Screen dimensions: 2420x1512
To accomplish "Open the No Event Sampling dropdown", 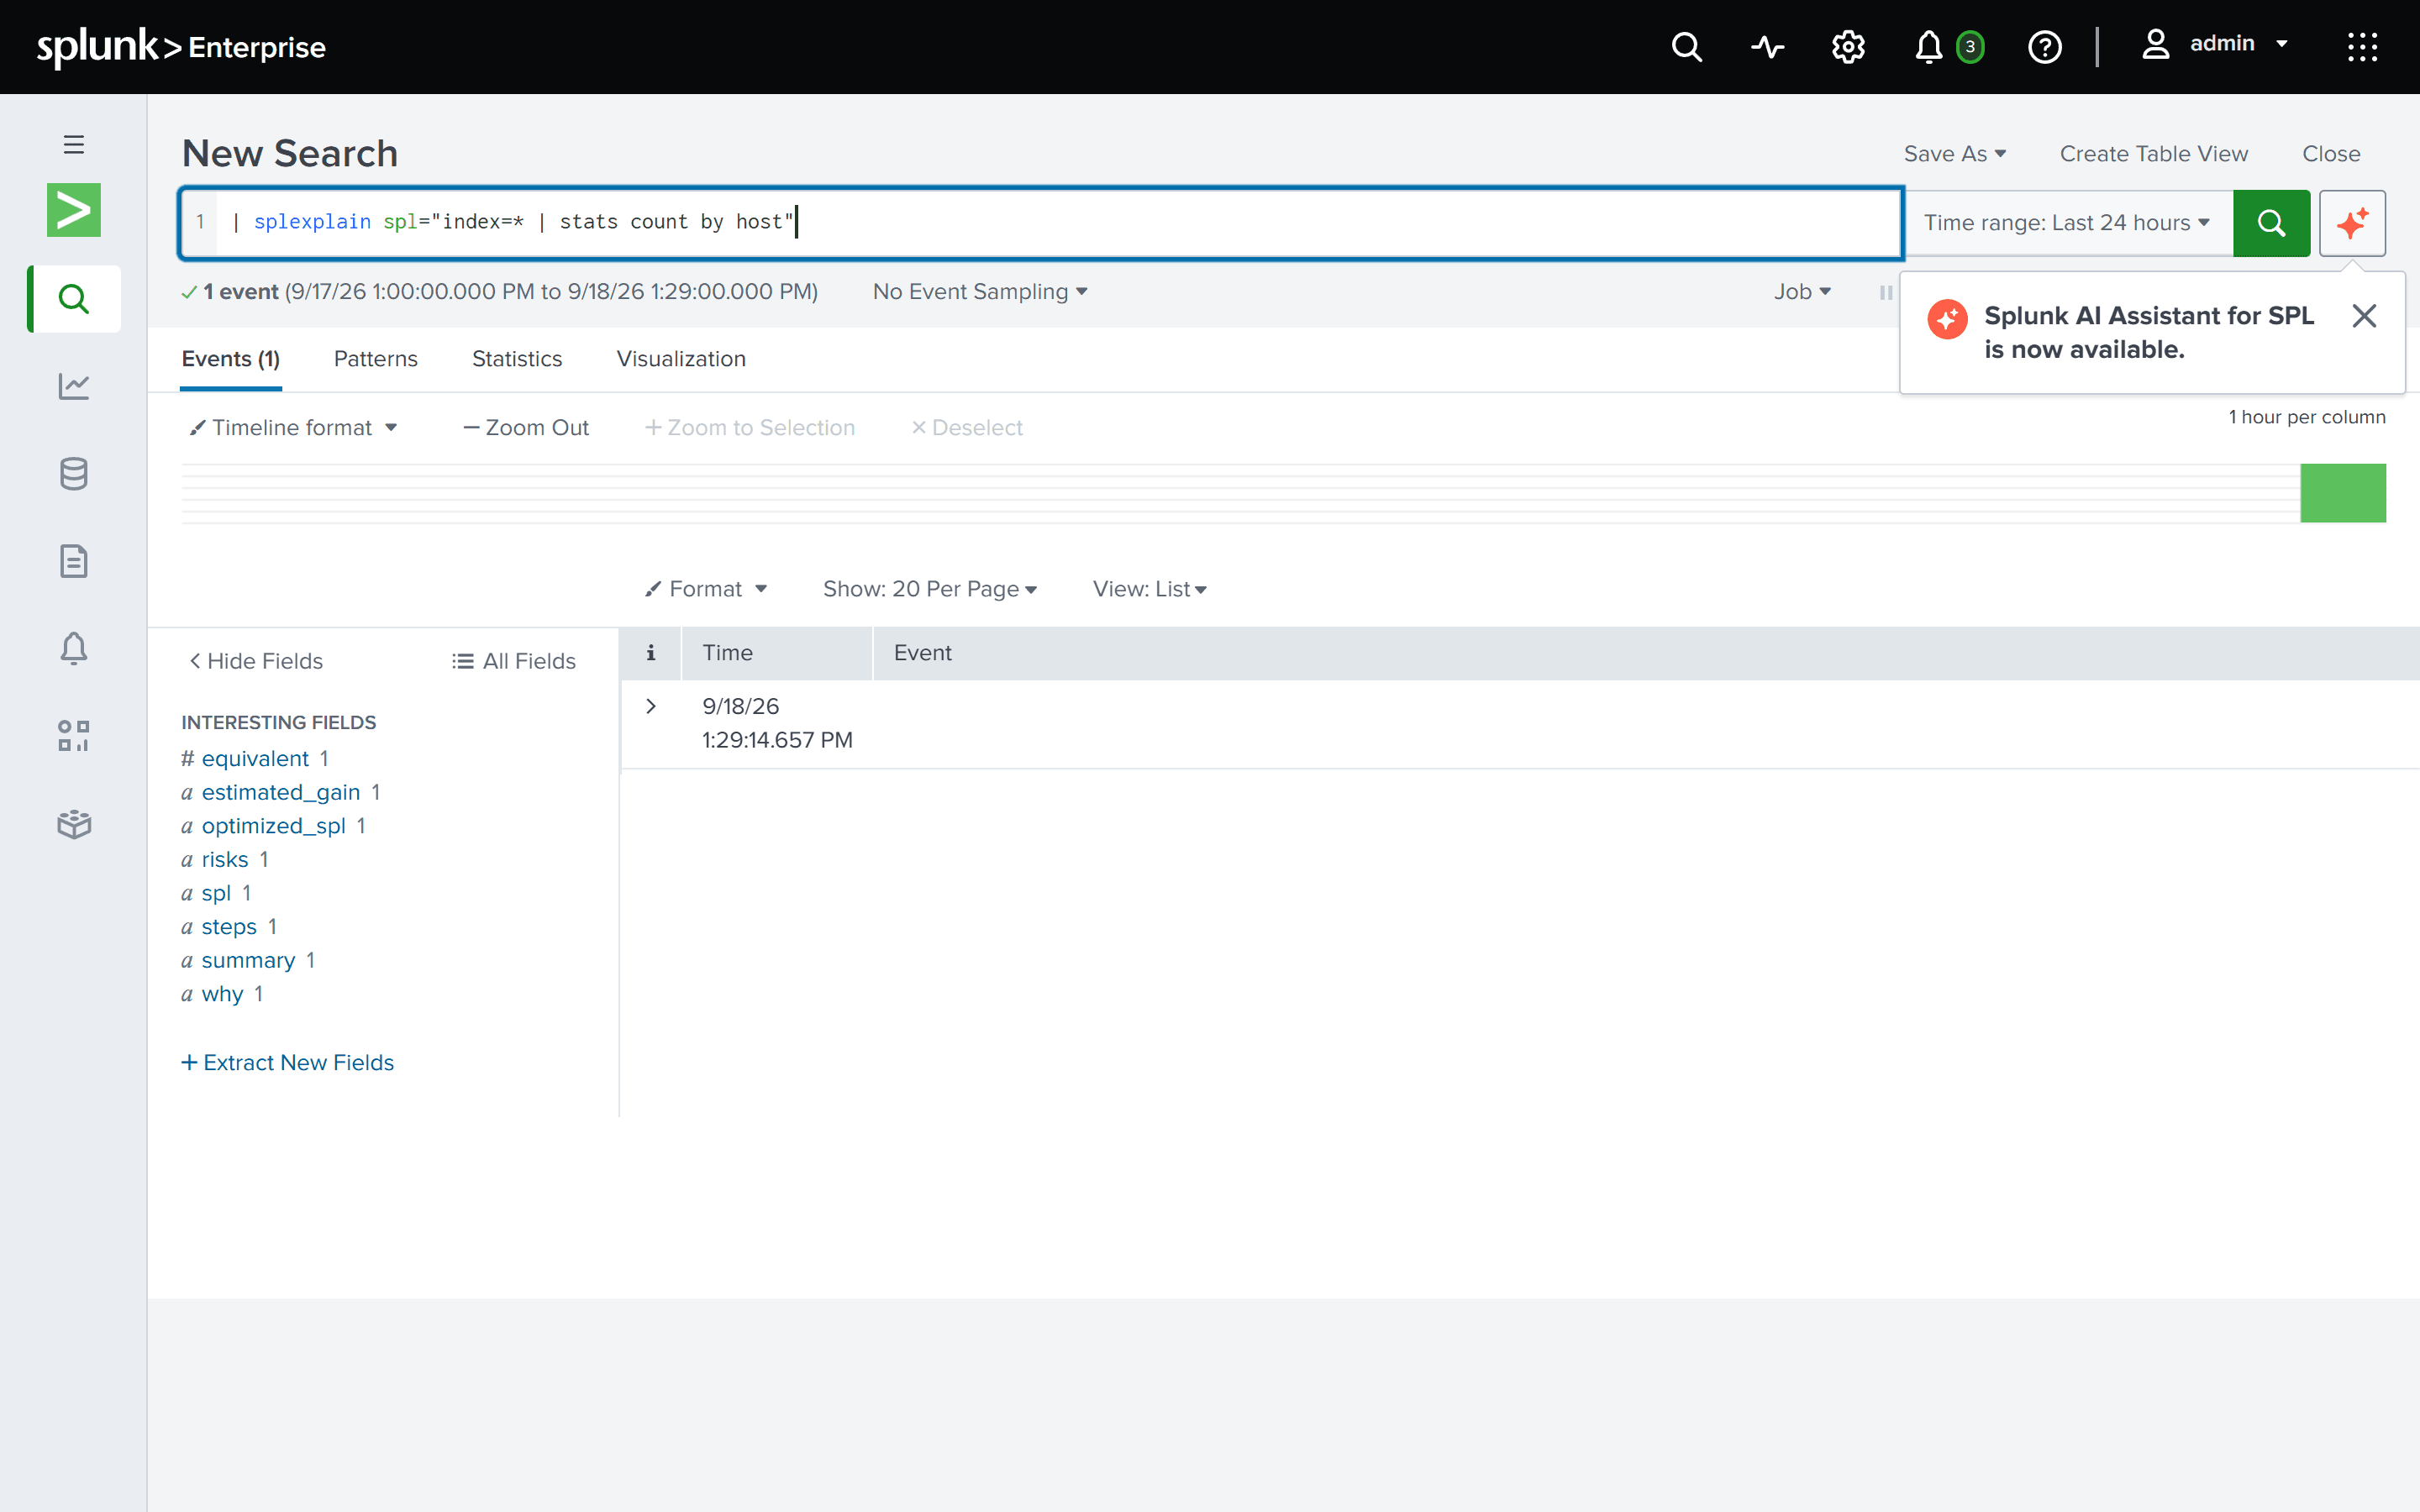I will point(980,292).
